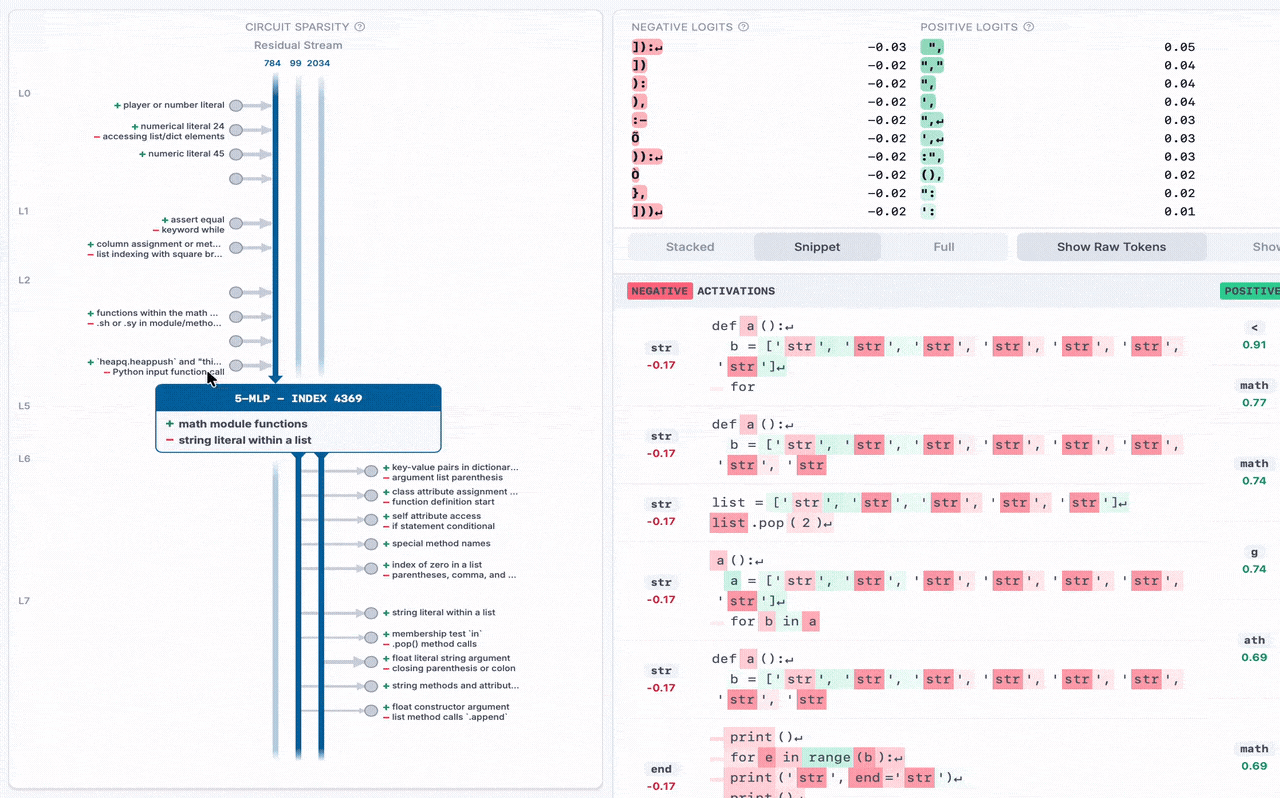Switch to the Stacked view tab
Image resolution: width=1280 pixels, height=798 pixels.
(690, 247)
